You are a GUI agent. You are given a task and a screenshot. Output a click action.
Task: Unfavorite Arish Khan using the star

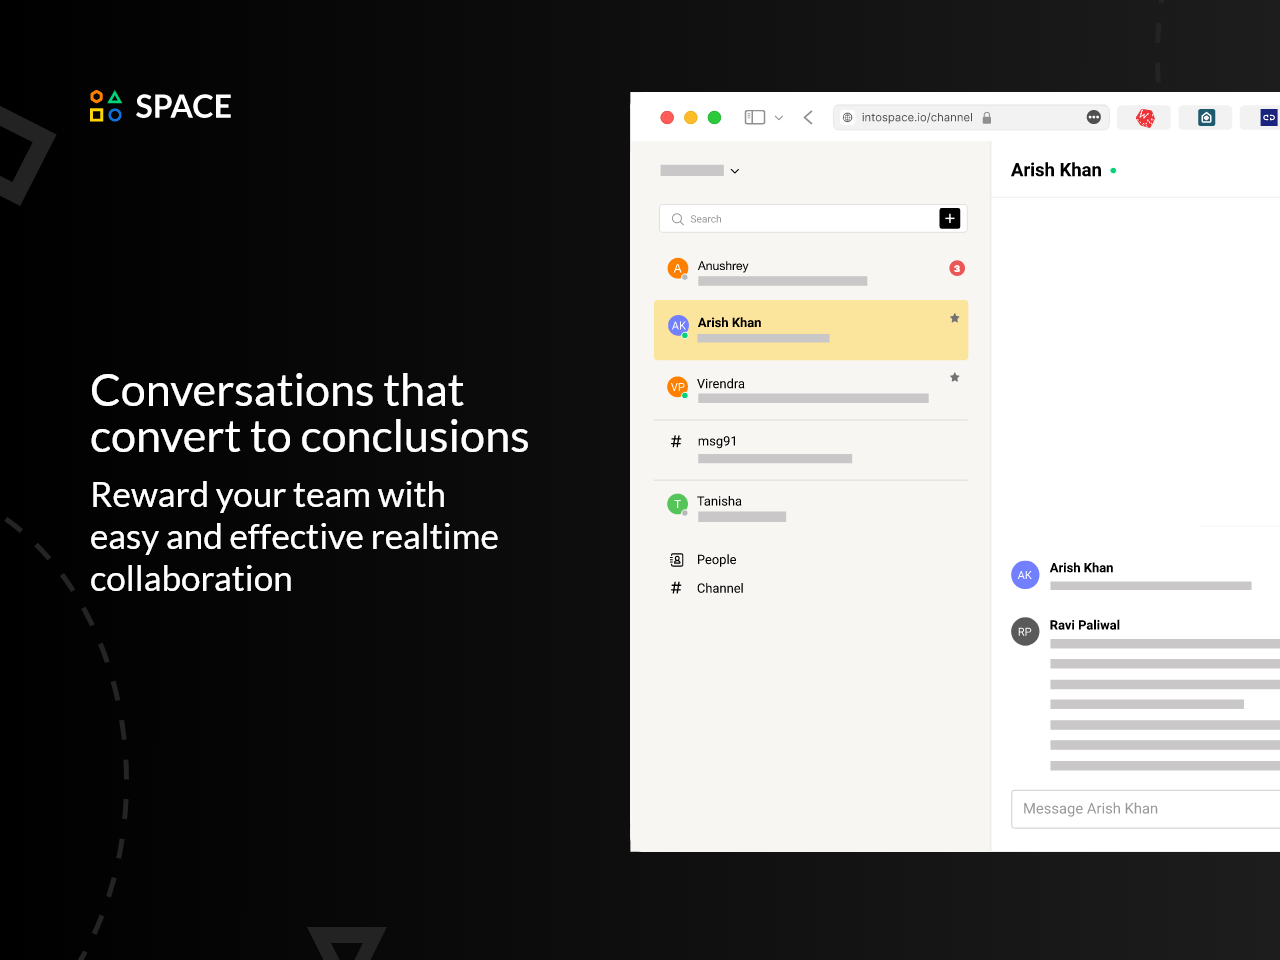(954, 318)
